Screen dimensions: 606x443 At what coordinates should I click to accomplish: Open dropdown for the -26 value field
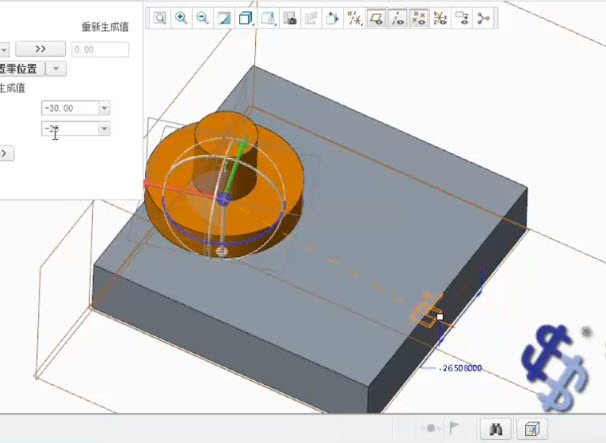pyautogui.click(x=105, y=129)
